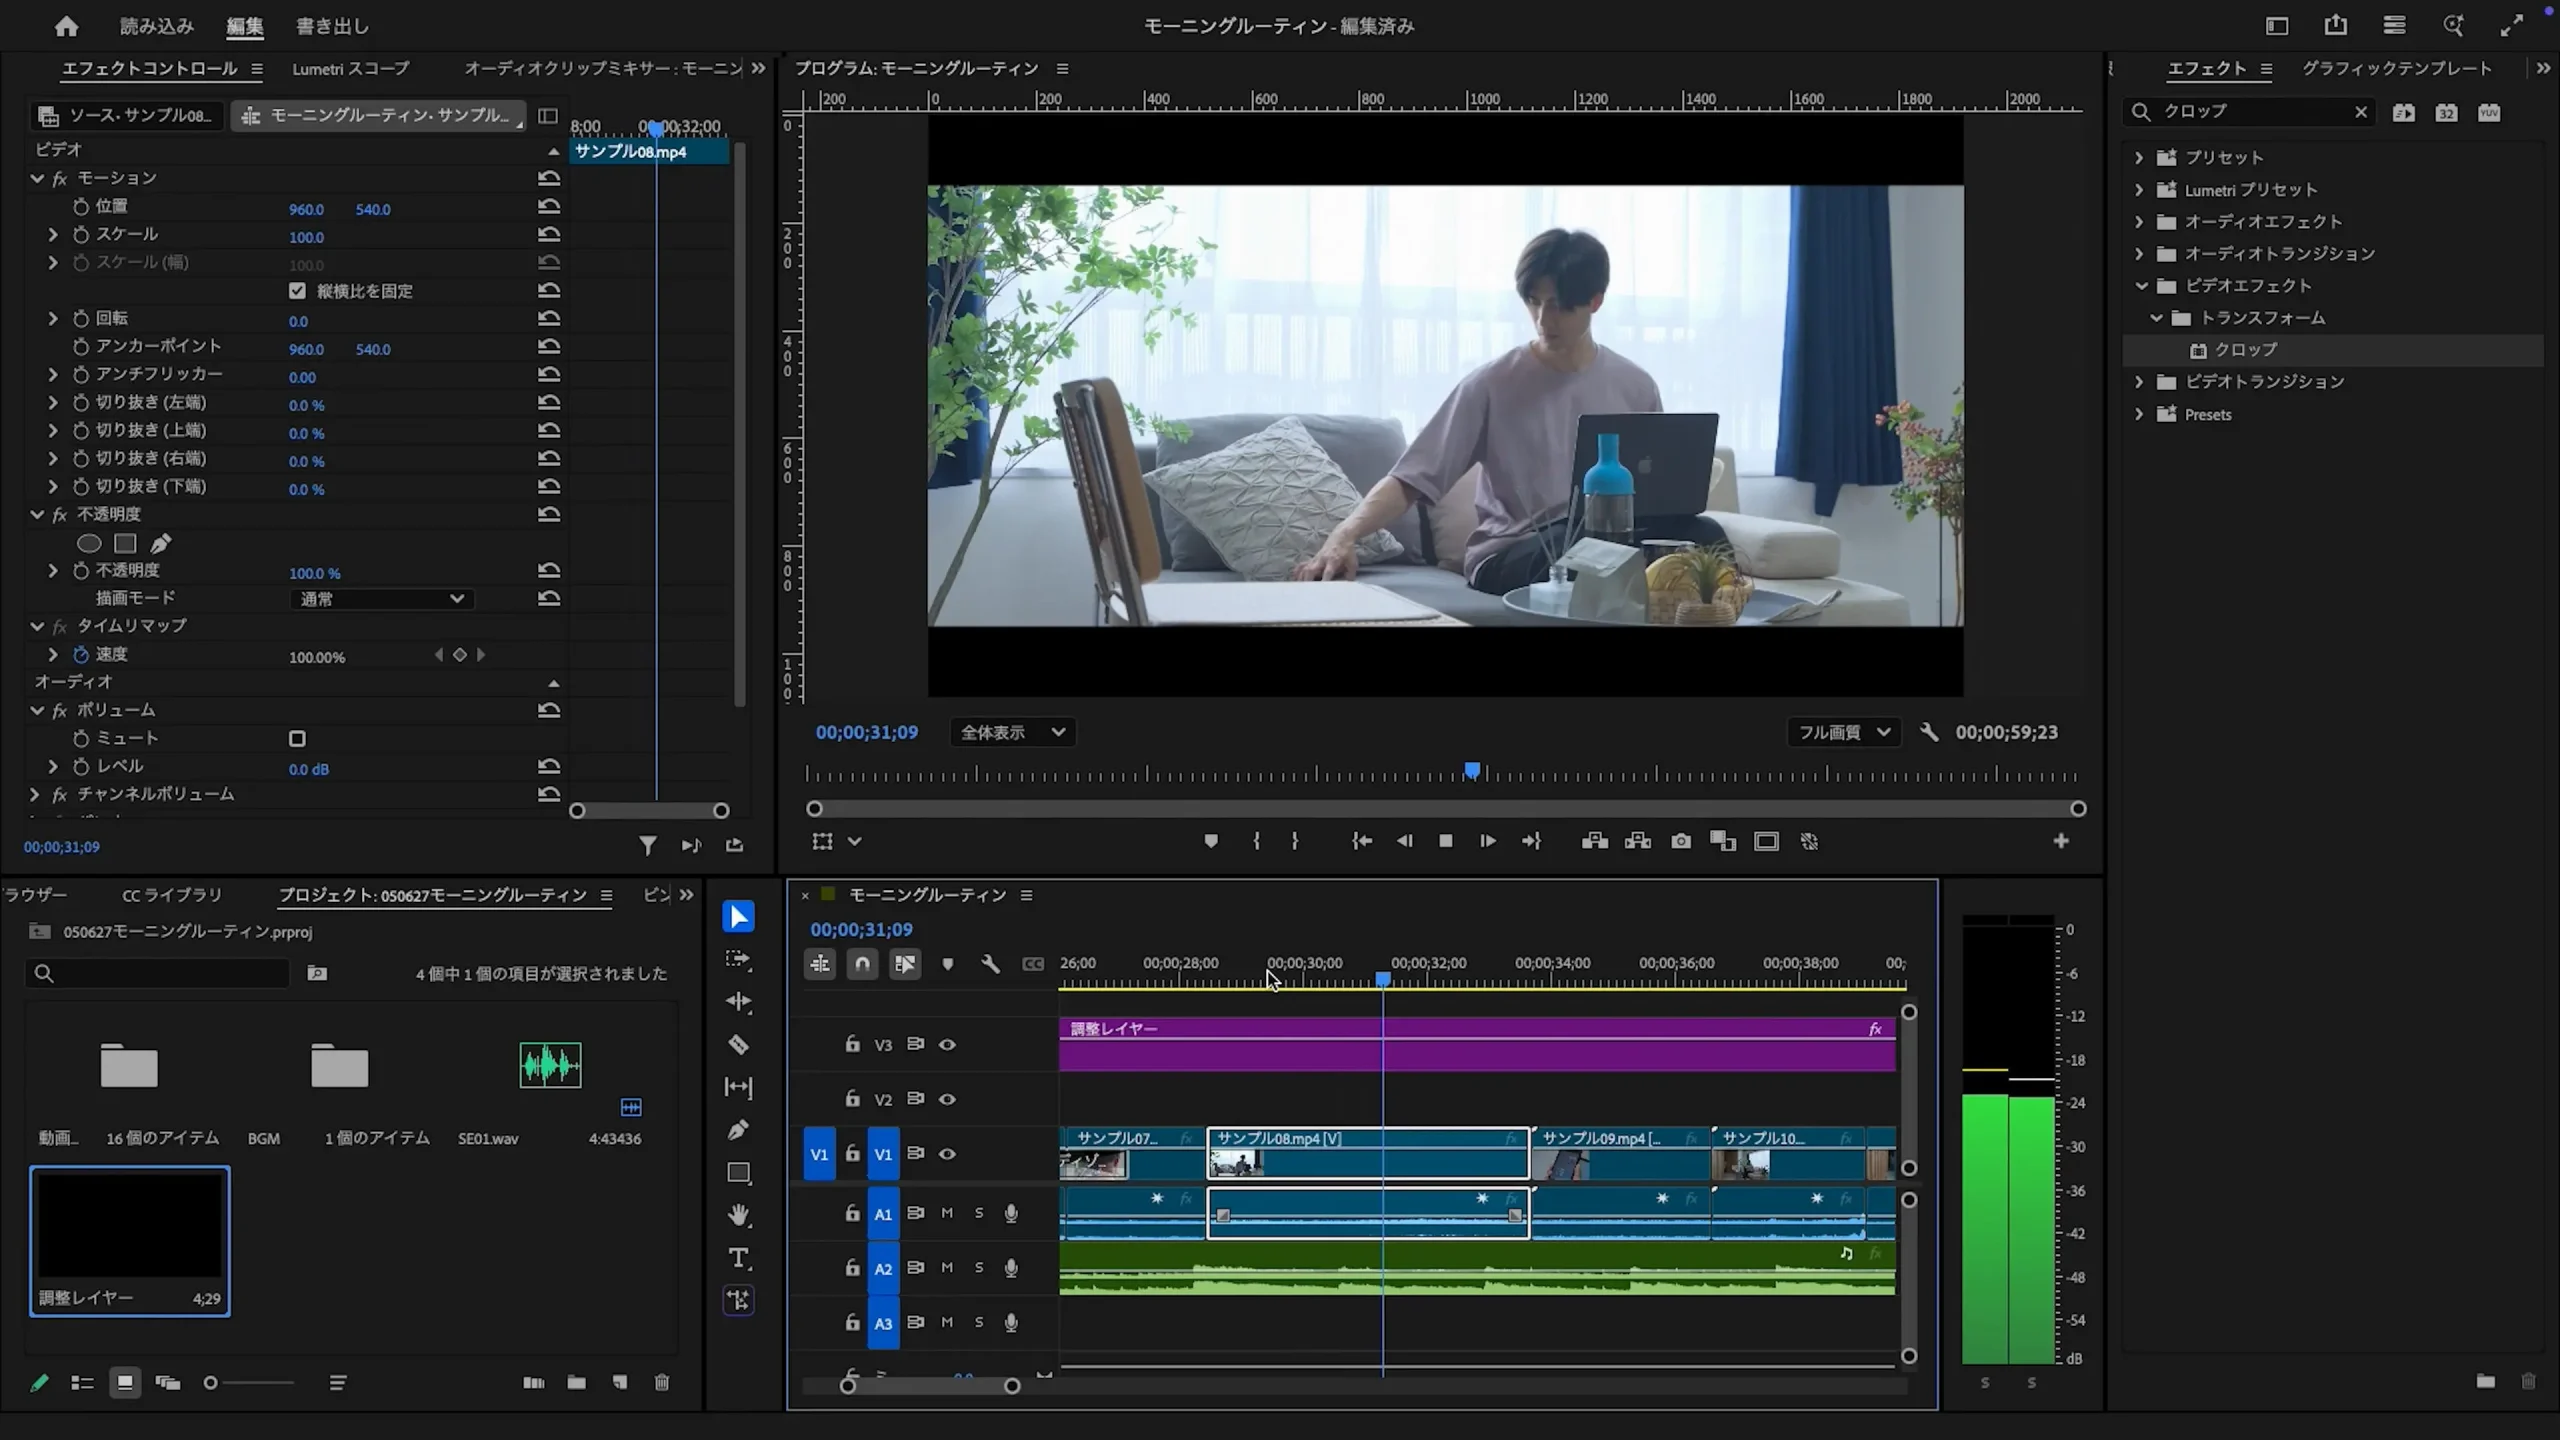Clear the クロップ effects search field
The height and width of the screenshot is (1440, 2560).
2361,111
